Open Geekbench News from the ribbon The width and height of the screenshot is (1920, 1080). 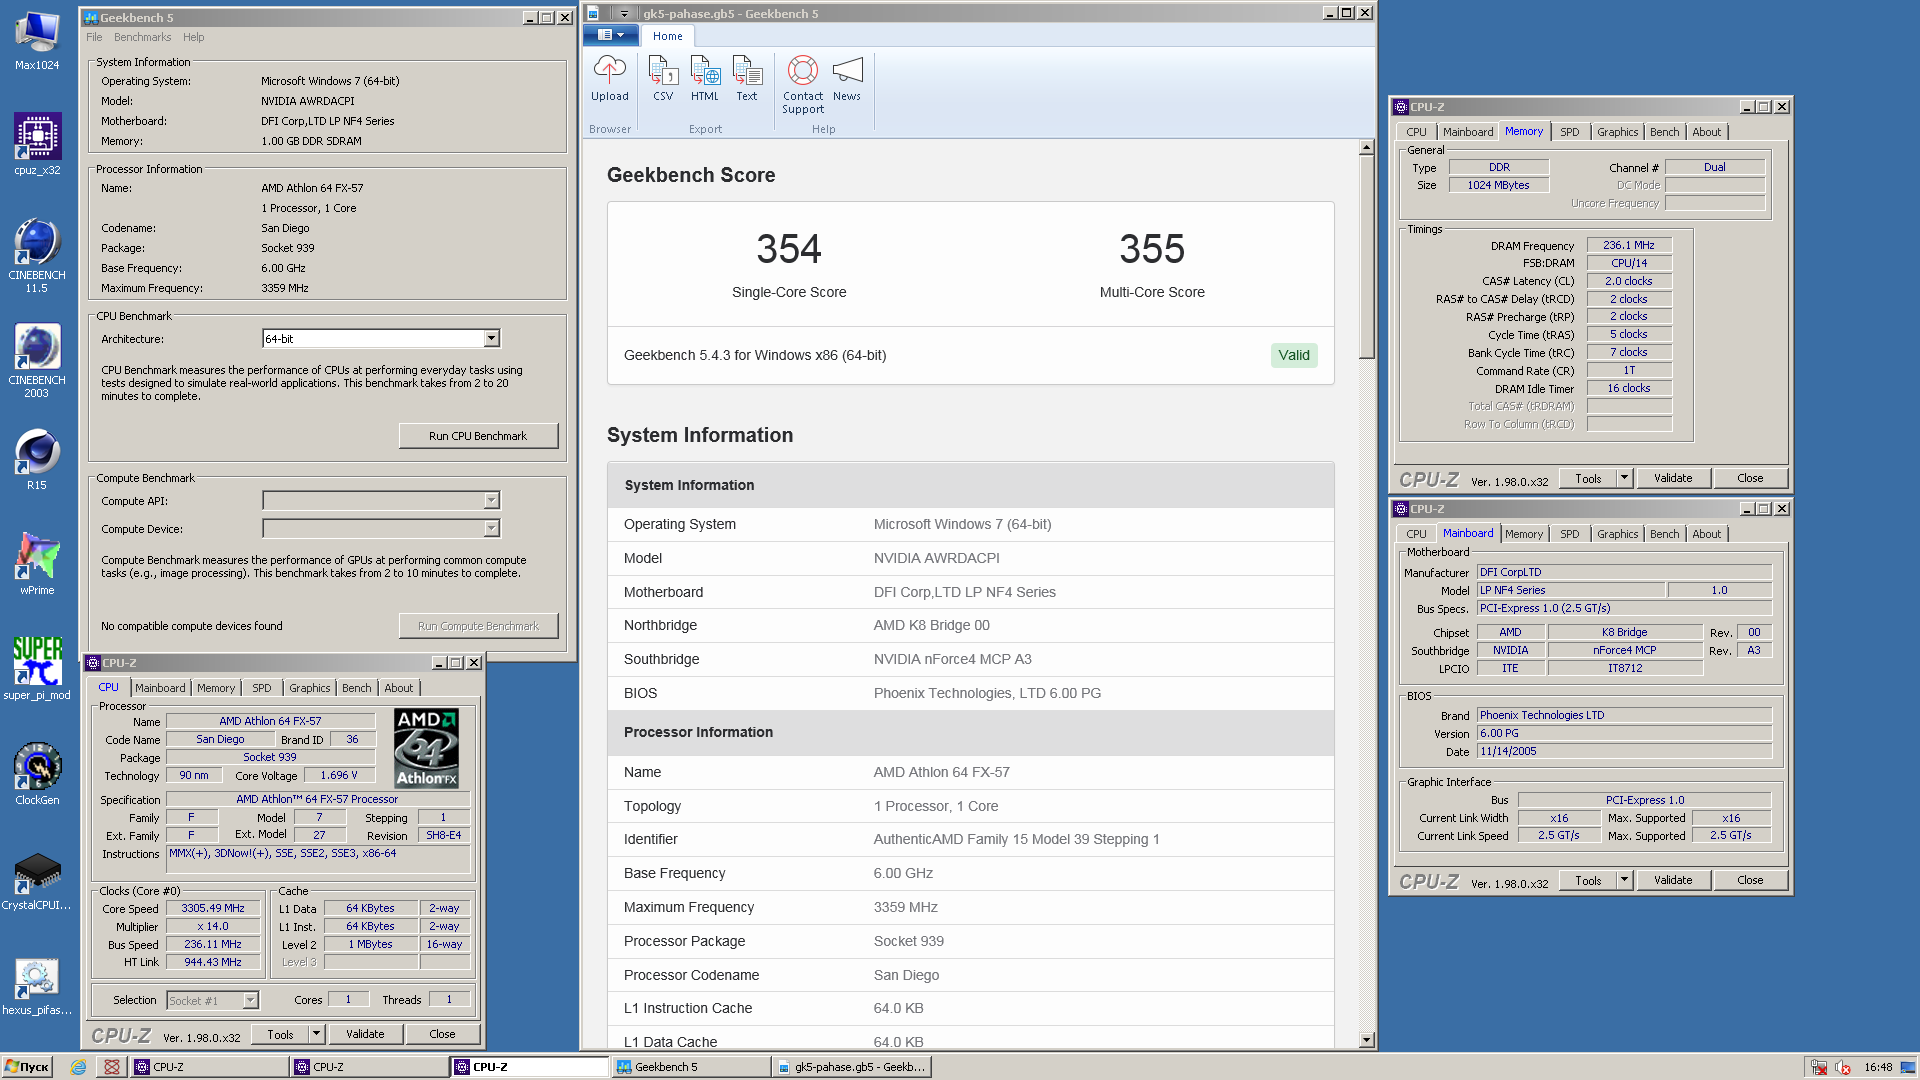(847, 78)
